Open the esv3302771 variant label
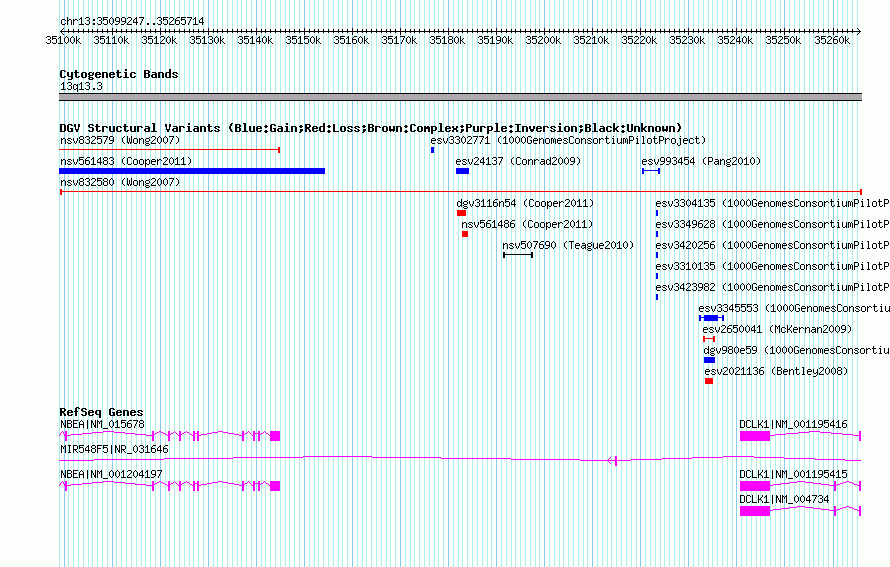890x567 pixels. coord(568,140)
